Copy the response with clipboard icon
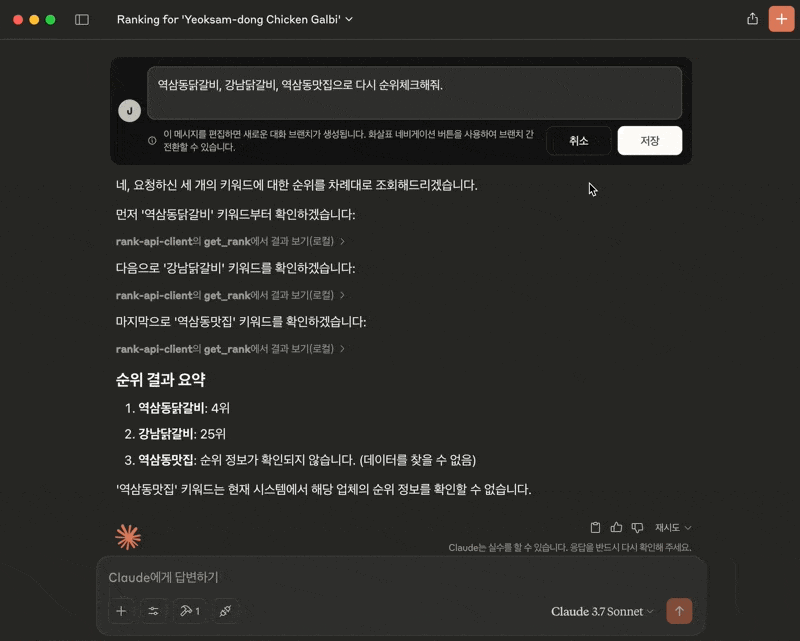800x641 pixels. [x=595, y=527]
